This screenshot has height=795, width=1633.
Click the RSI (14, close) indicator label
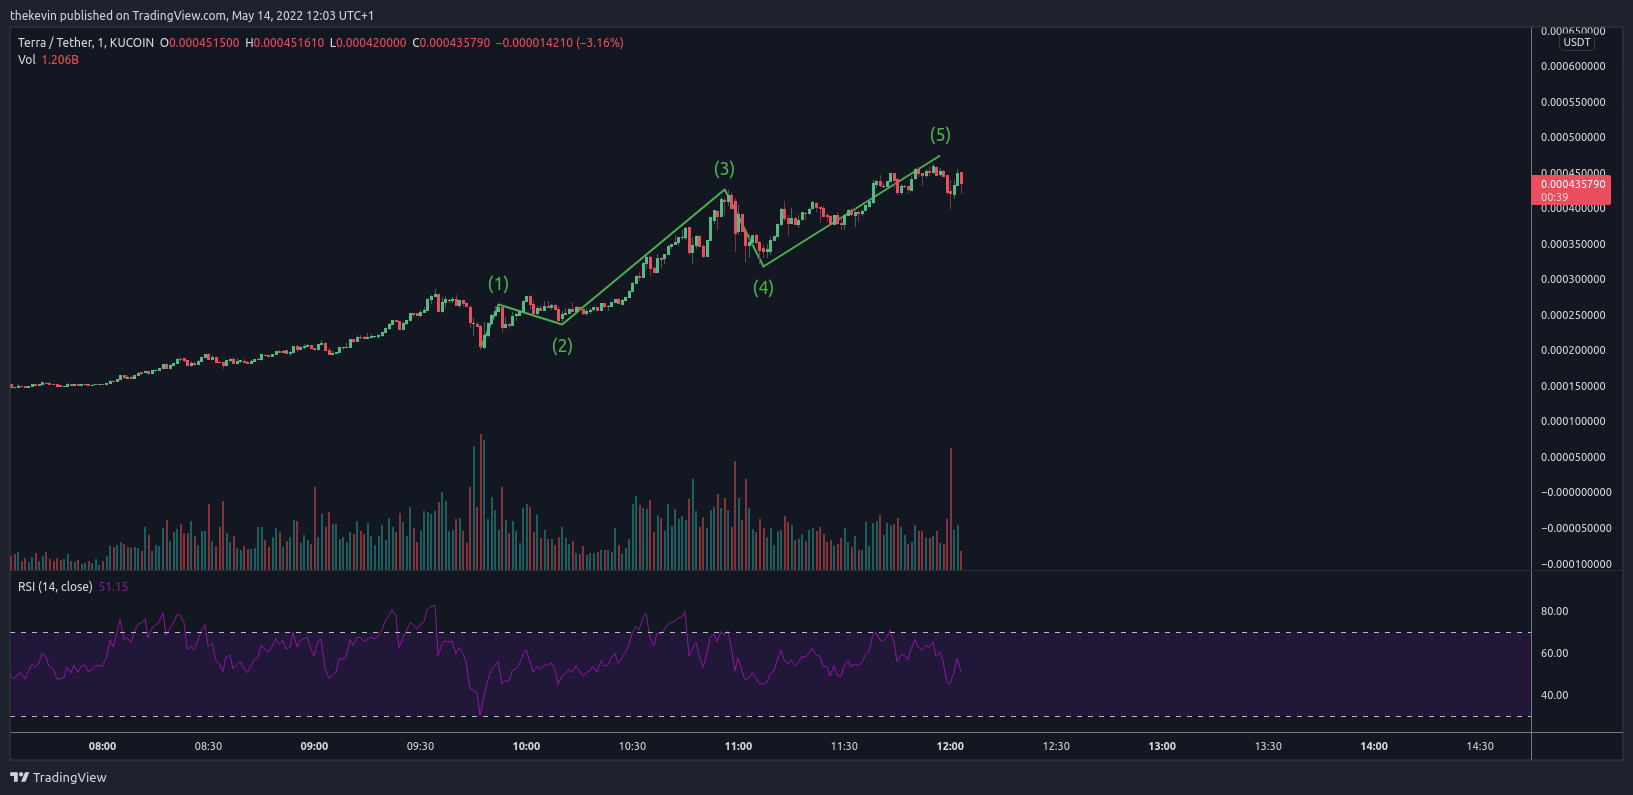(55, 587)
